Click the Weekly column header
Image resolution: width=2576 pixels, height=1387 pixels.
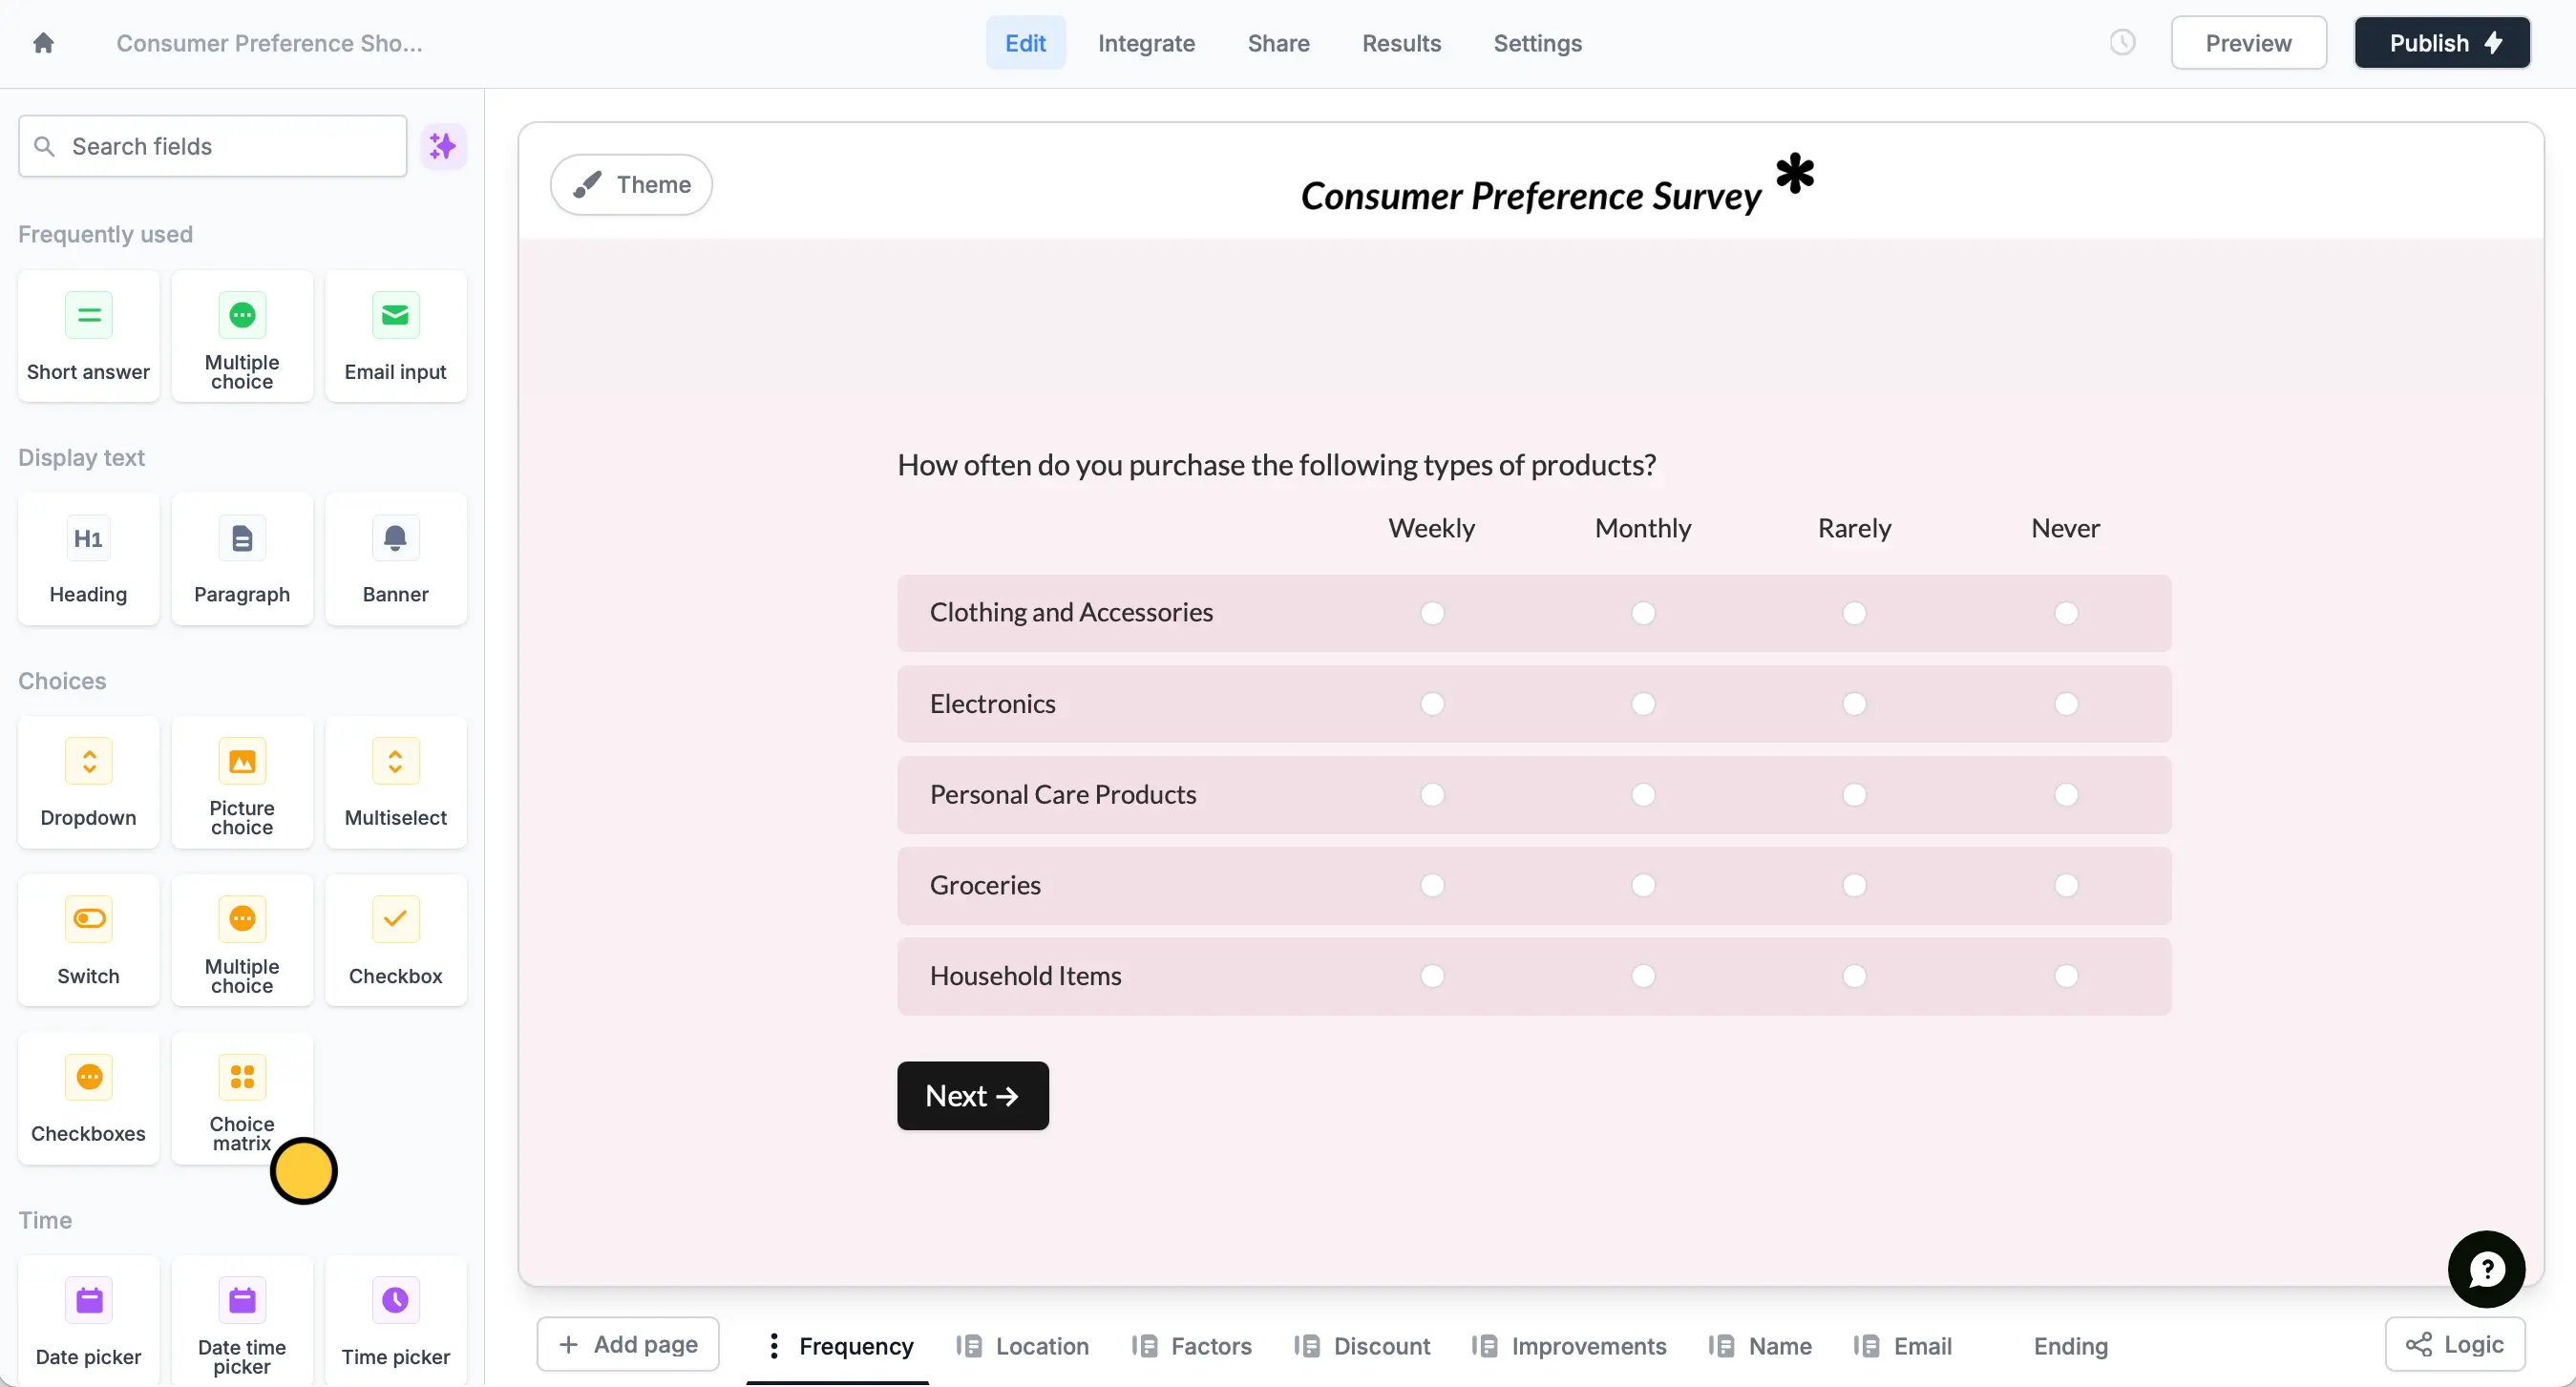tap(1431, 528)
